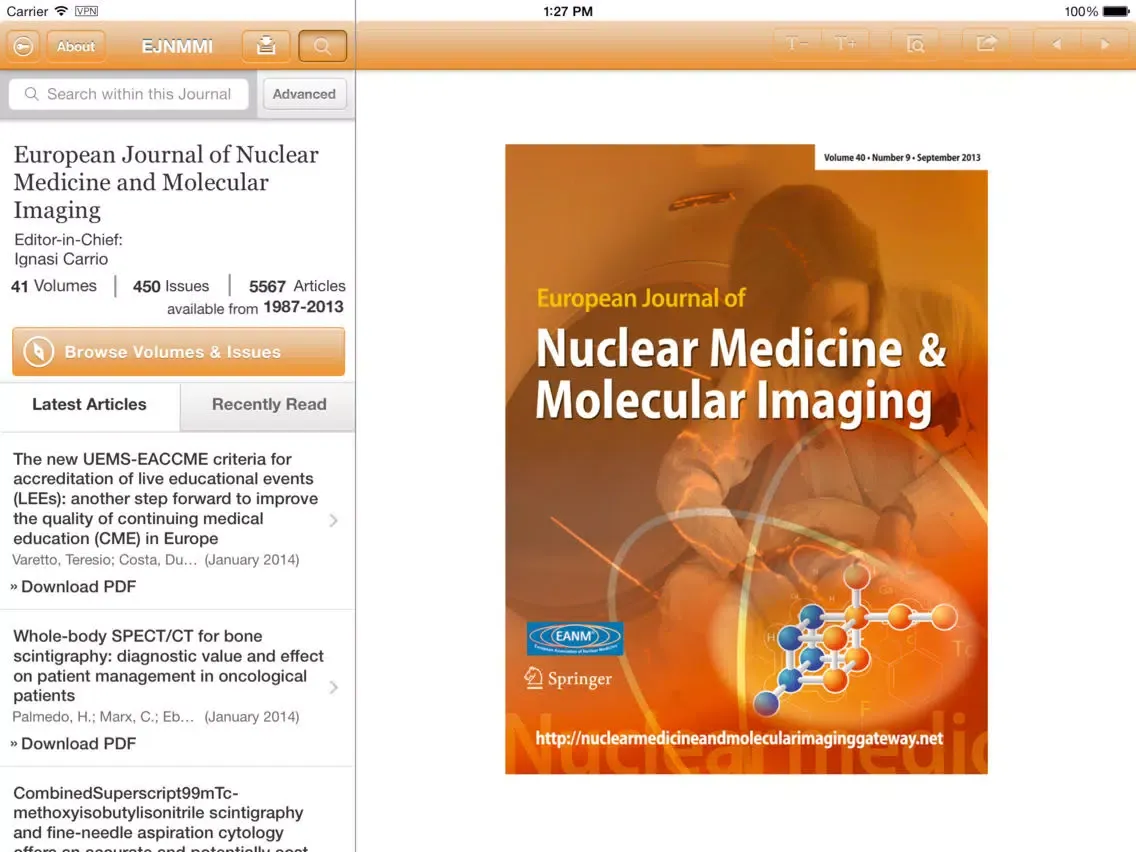Tap the back arrow icon
This screenshot has height=852, width=1136.
click(x=23, y=46)
